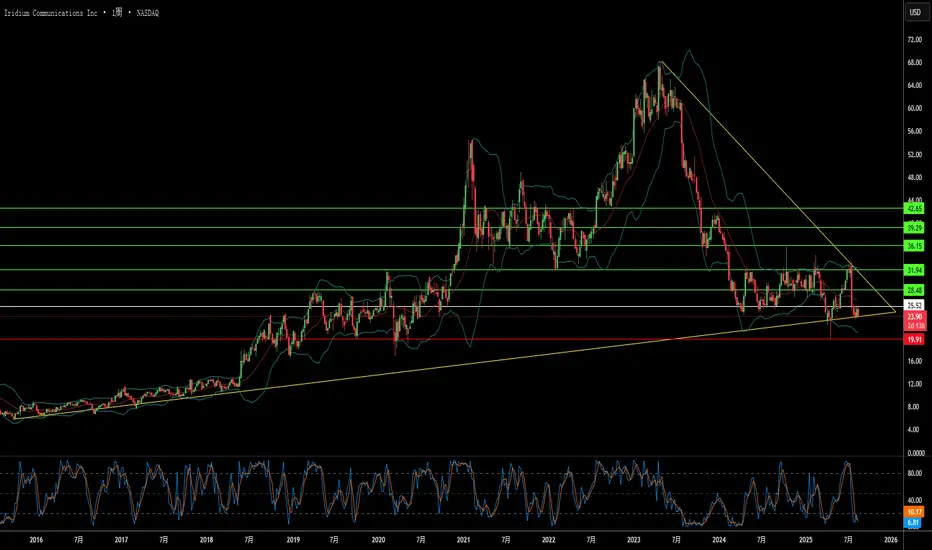Select the green 39.29 price level label
The image size is (932, 550).
click(x=914, y=228)
